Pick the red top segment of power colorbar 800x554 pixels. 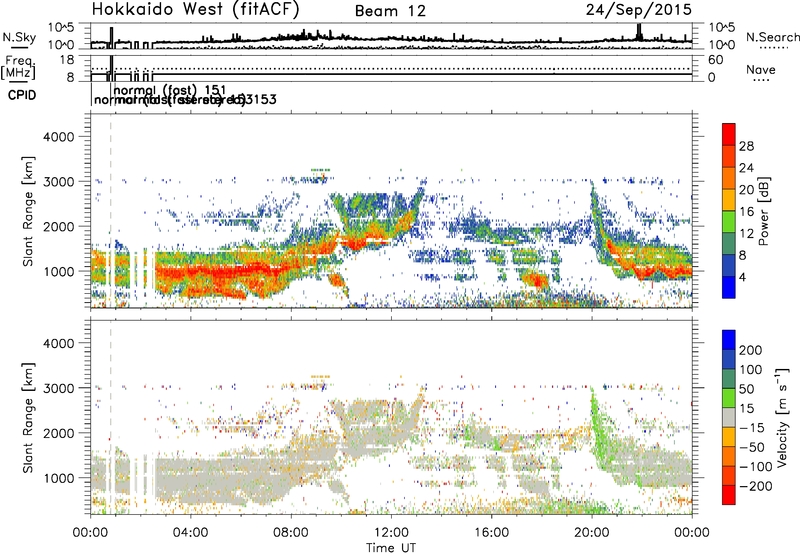729,135
